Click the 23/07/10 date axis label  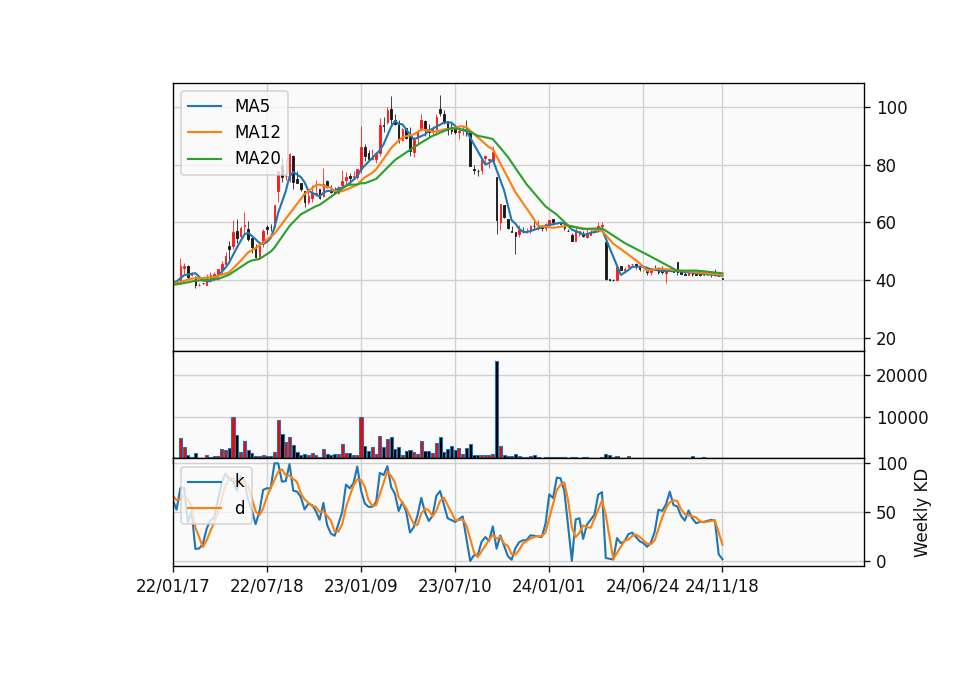click(x=454, y=586)
